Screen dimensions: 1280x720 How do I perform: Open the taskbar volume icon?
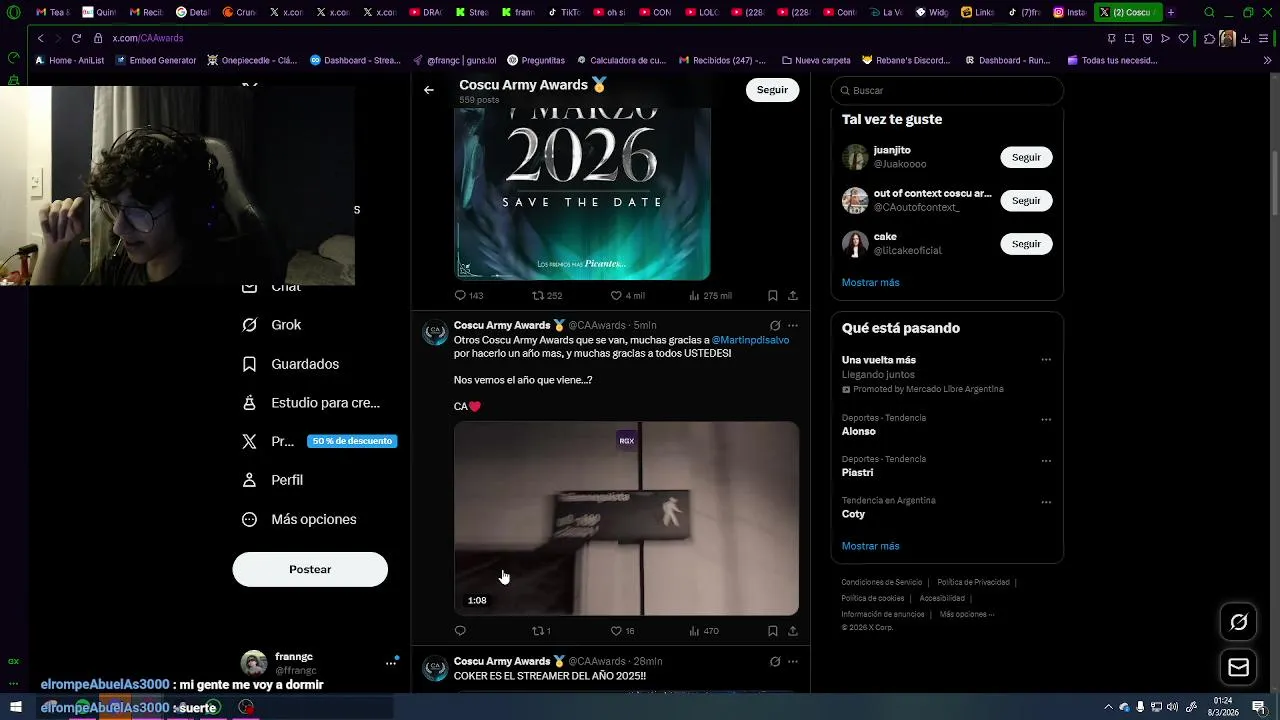pyautogui.click(x=1172, y=707)
